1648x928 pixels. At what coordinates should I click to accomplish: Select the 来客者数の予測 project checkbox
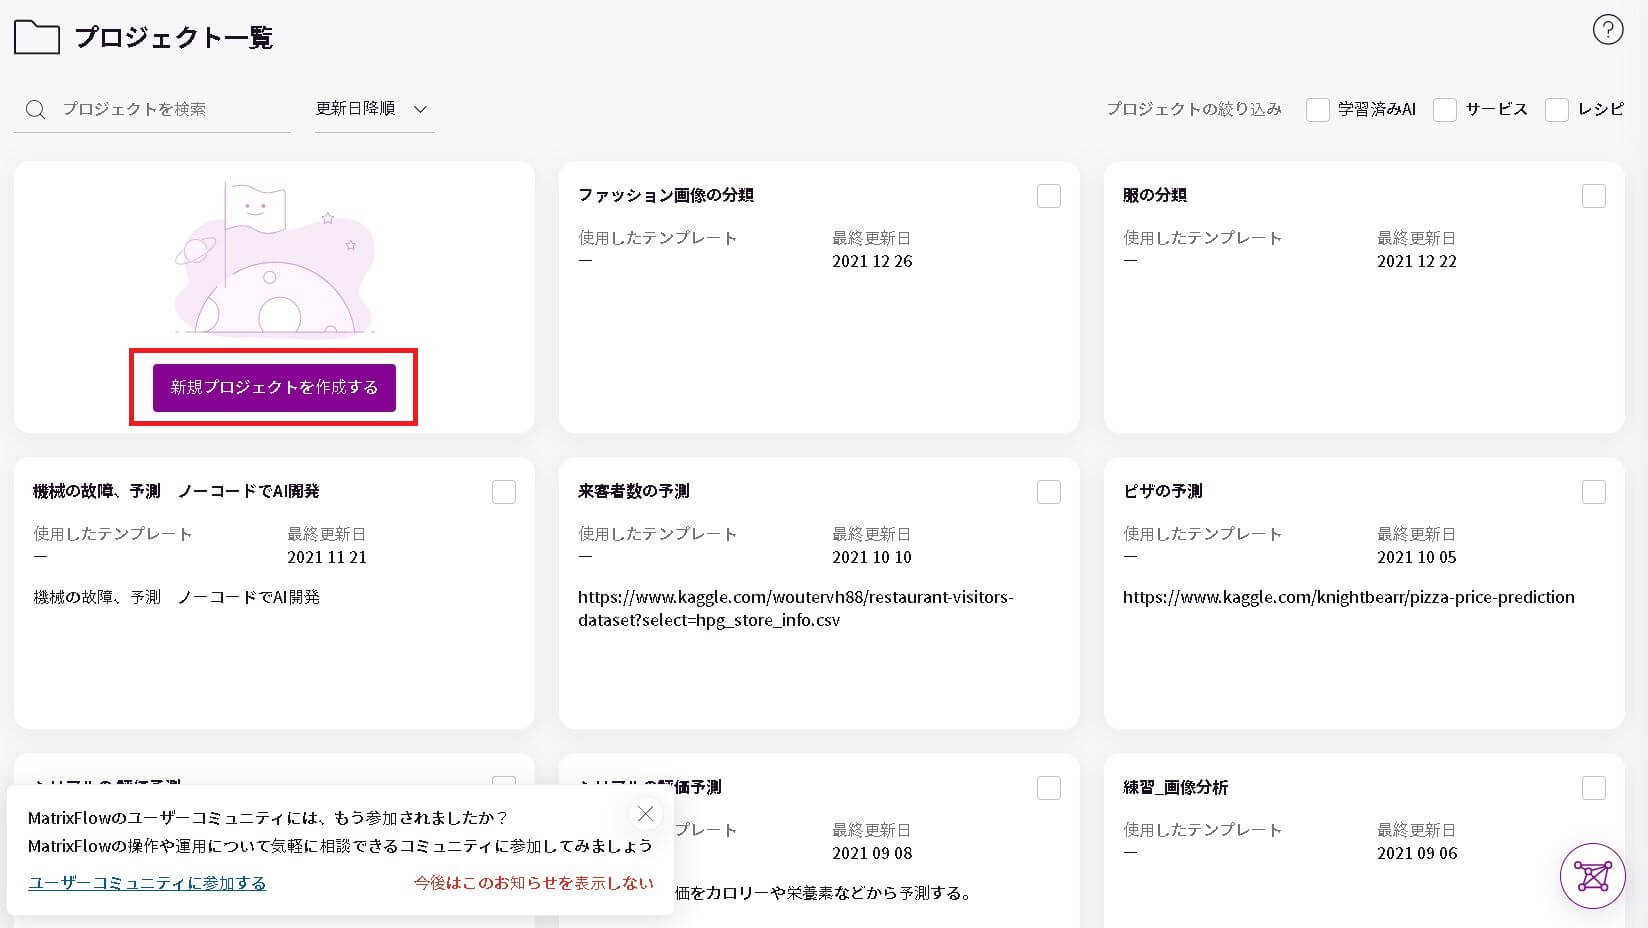[x=1049, y=492]
